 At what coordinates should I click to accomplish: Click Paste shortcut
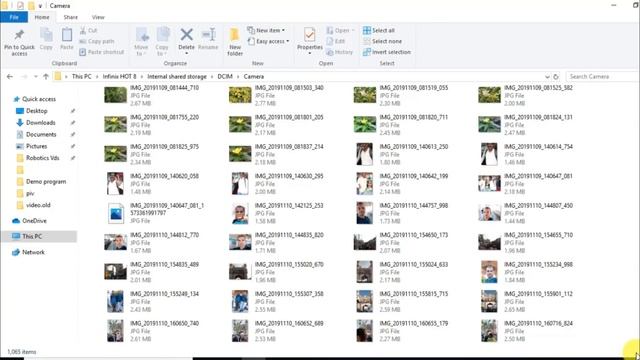click(102, 52)
